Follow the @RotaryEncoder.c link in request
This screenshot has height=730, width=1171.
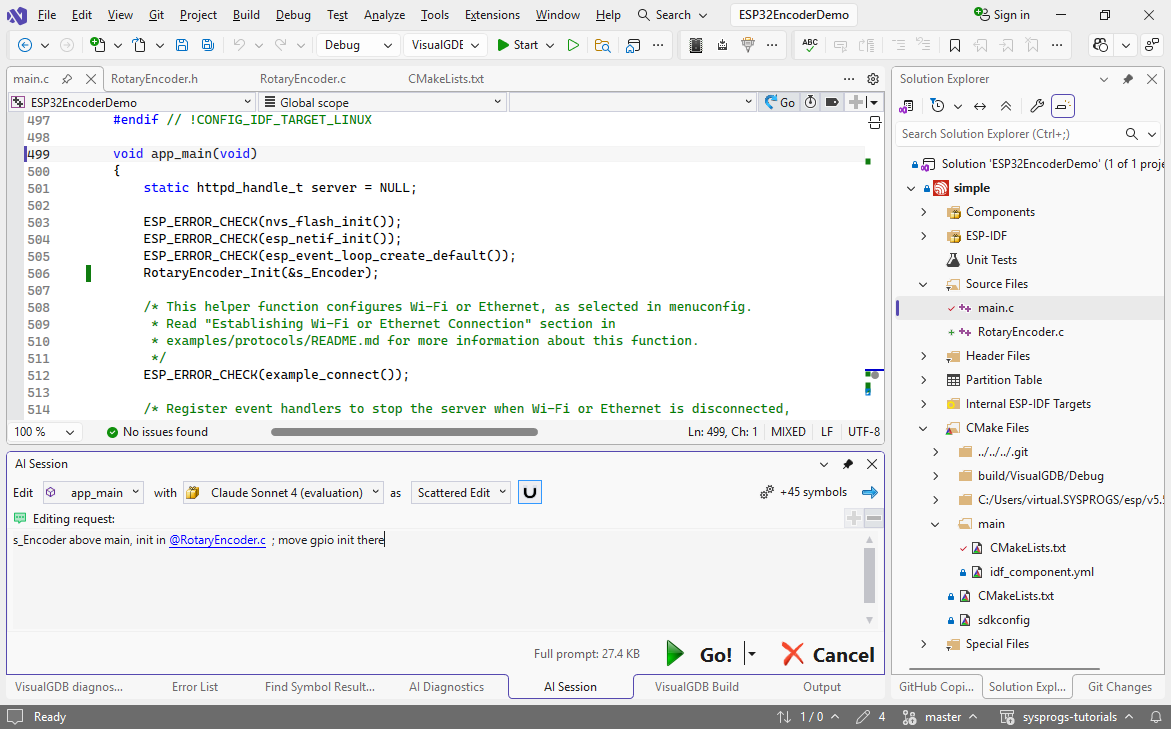[217, 540]
